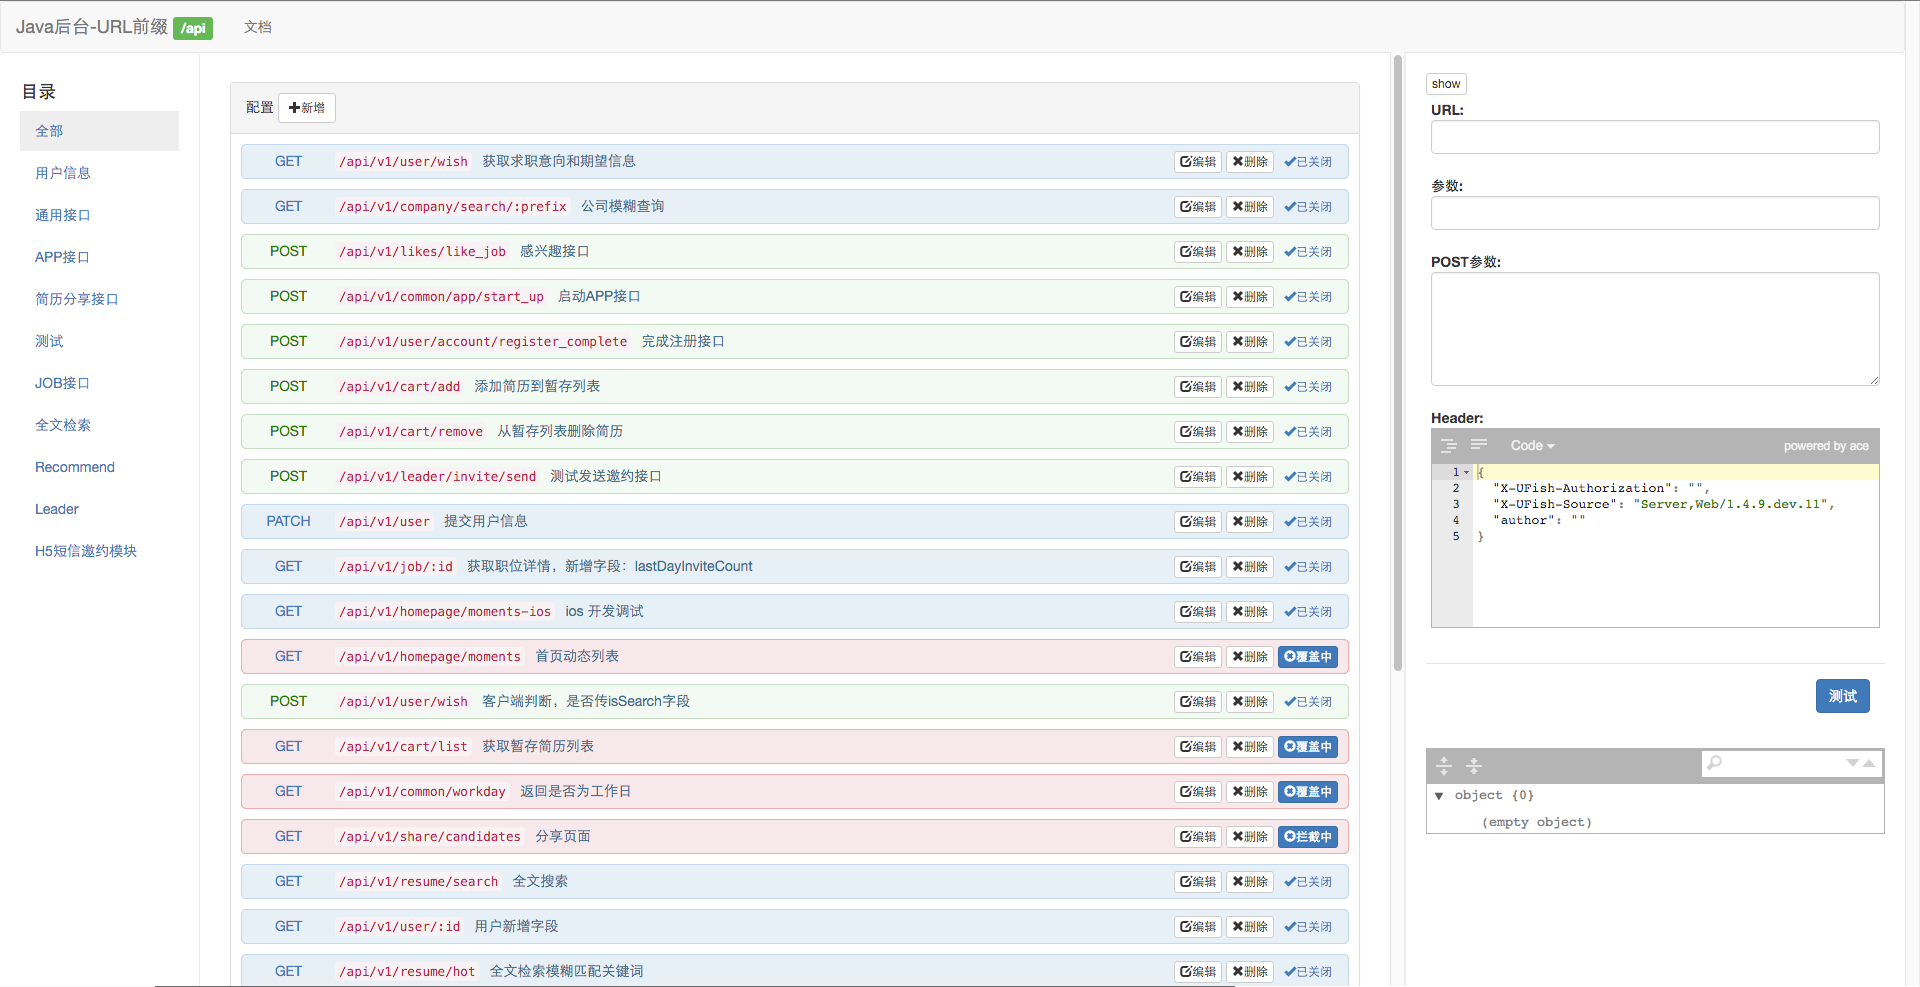The image size is (1920, 987).
Task: Toggle 覆盖中 status for homepage/moments 首页动态列表
Action: coord(1308,657)
